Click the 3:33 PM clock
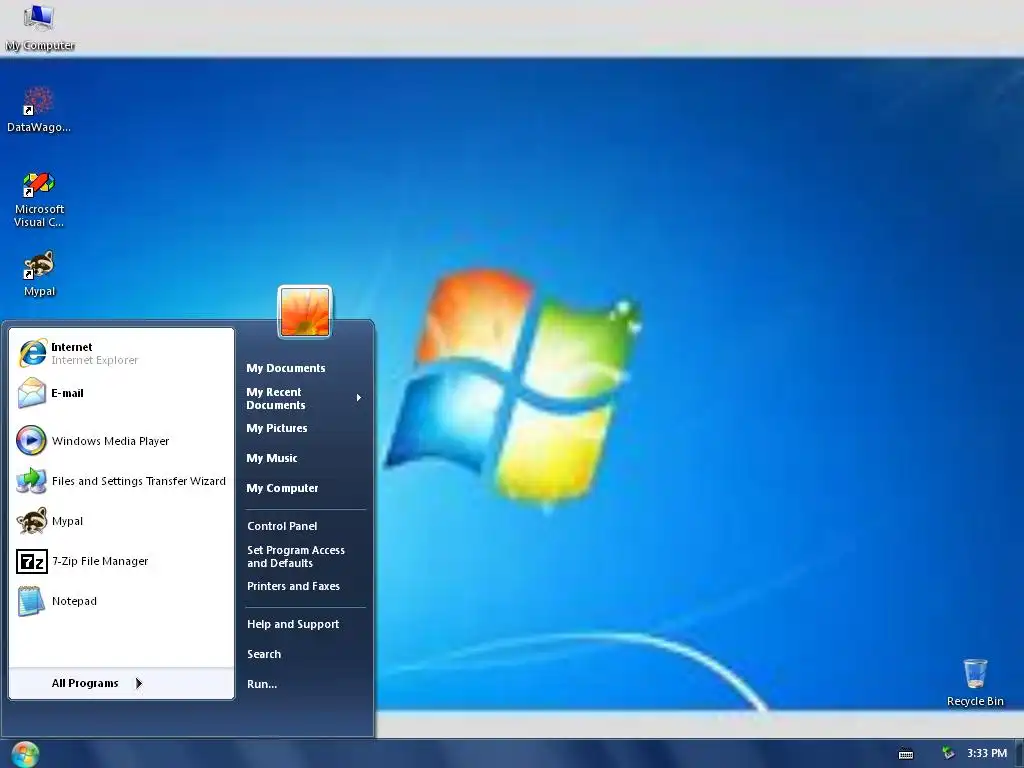 pos(987,754)
